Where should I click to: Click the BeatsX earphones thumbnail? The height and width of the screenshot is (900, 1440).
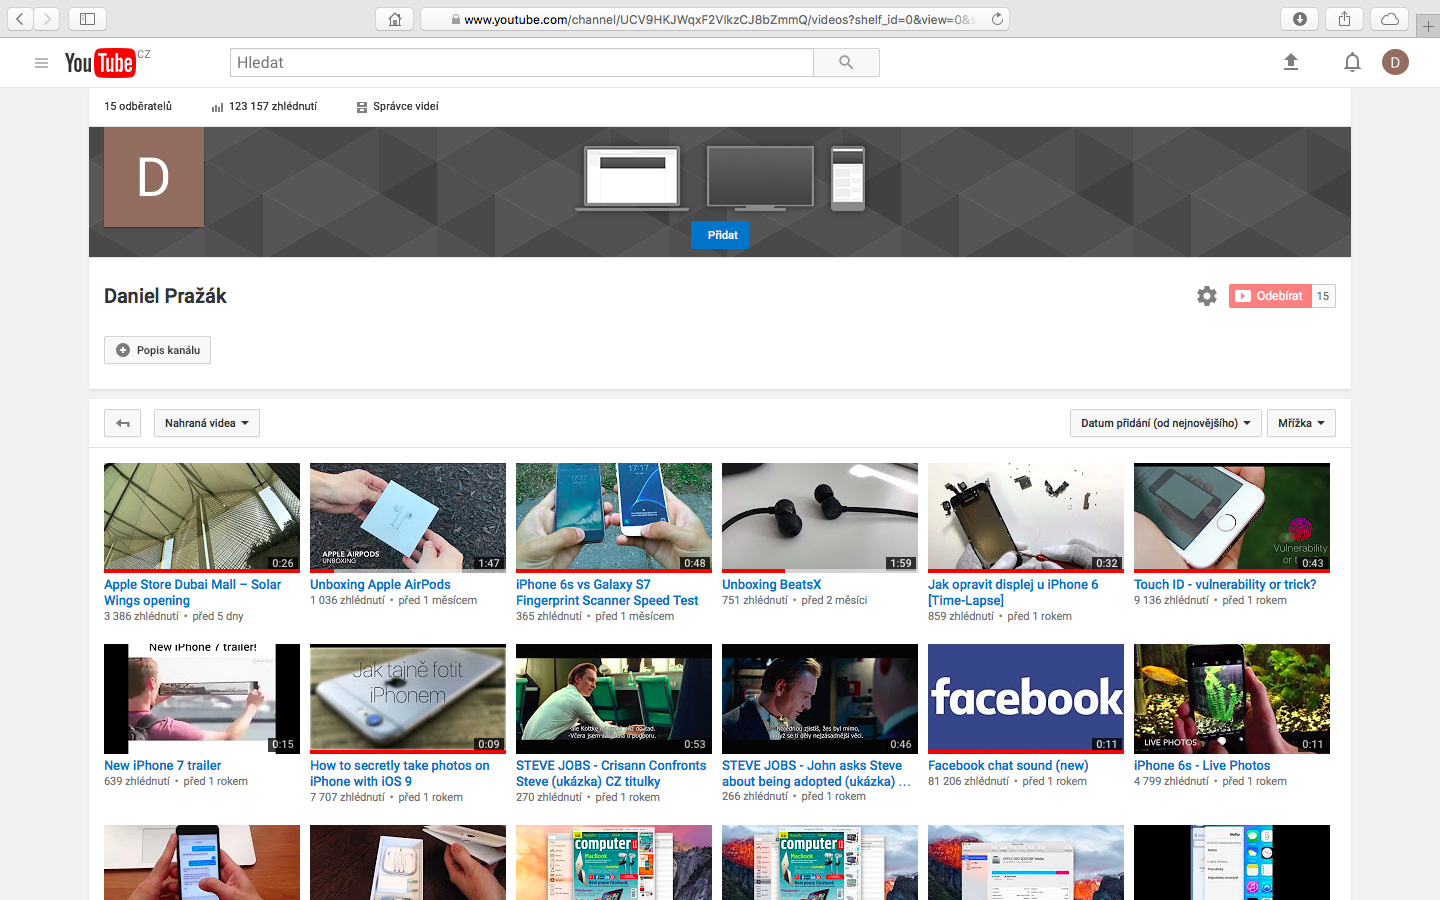pos(820,518)
